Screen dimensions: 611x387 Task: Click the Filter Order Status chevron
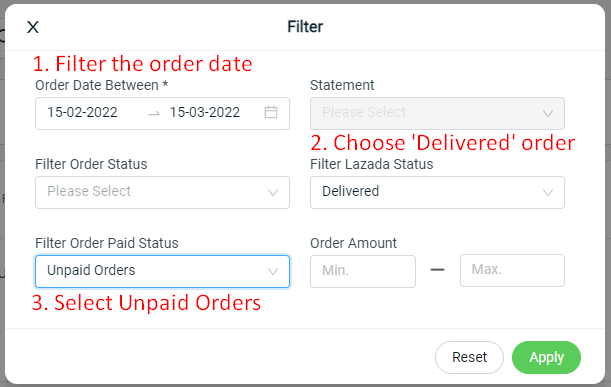coord(273,193)
